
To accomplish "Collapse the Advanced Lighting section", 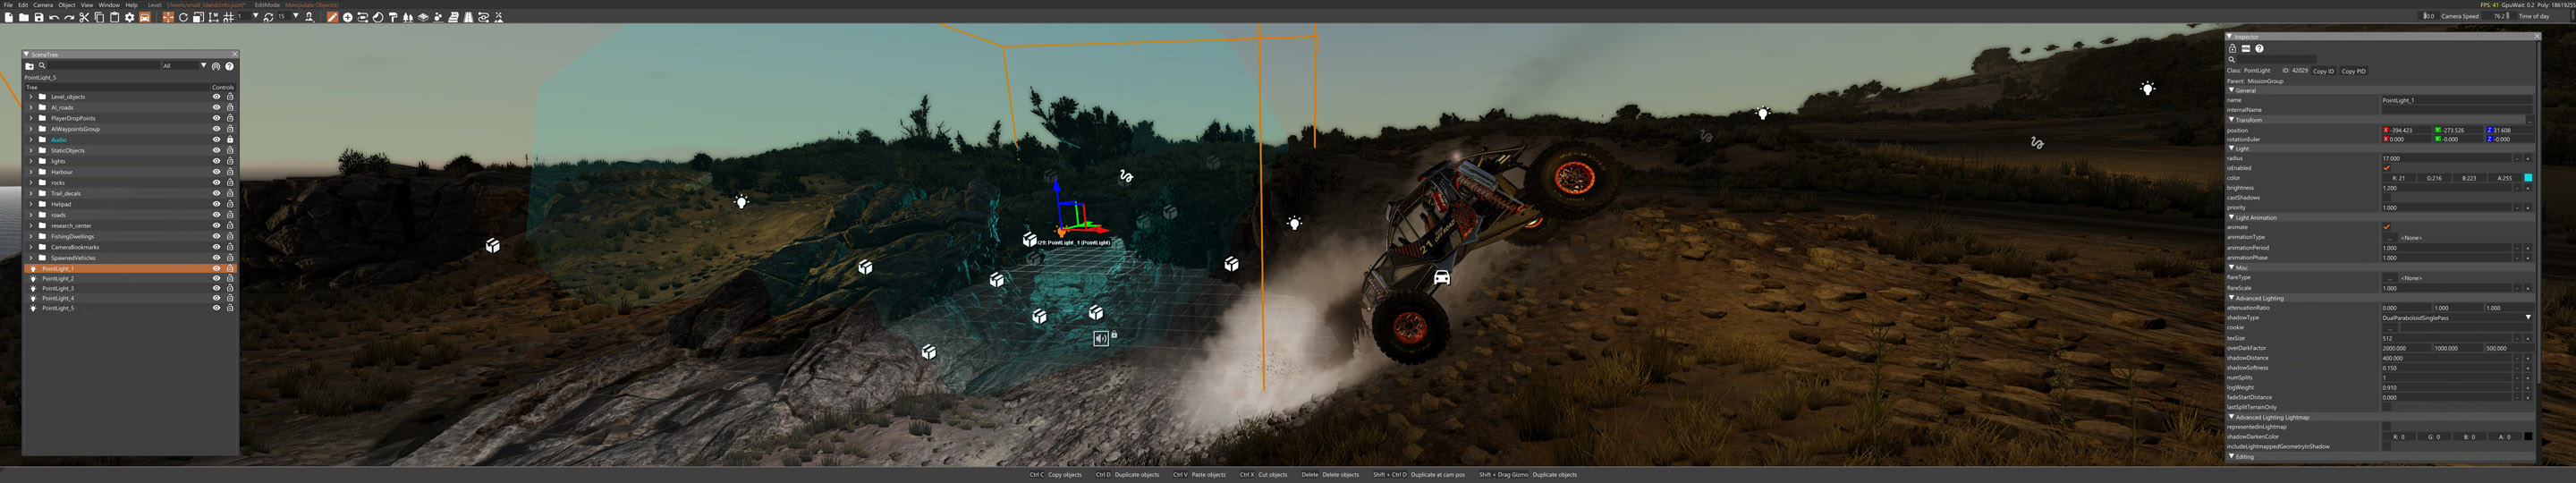I will 2231,299.
